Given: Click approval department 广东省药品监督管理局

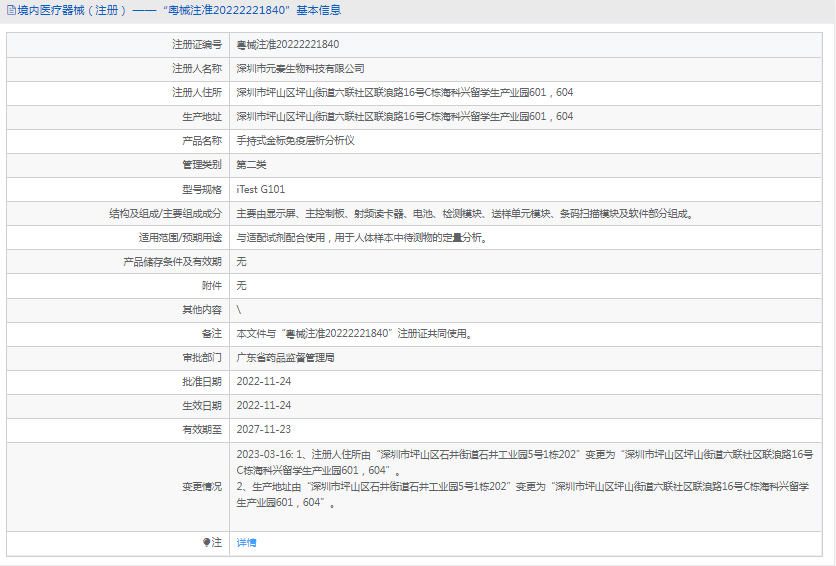Looking at the screenshot, I should pyautogui.click(x=286, y=358).
